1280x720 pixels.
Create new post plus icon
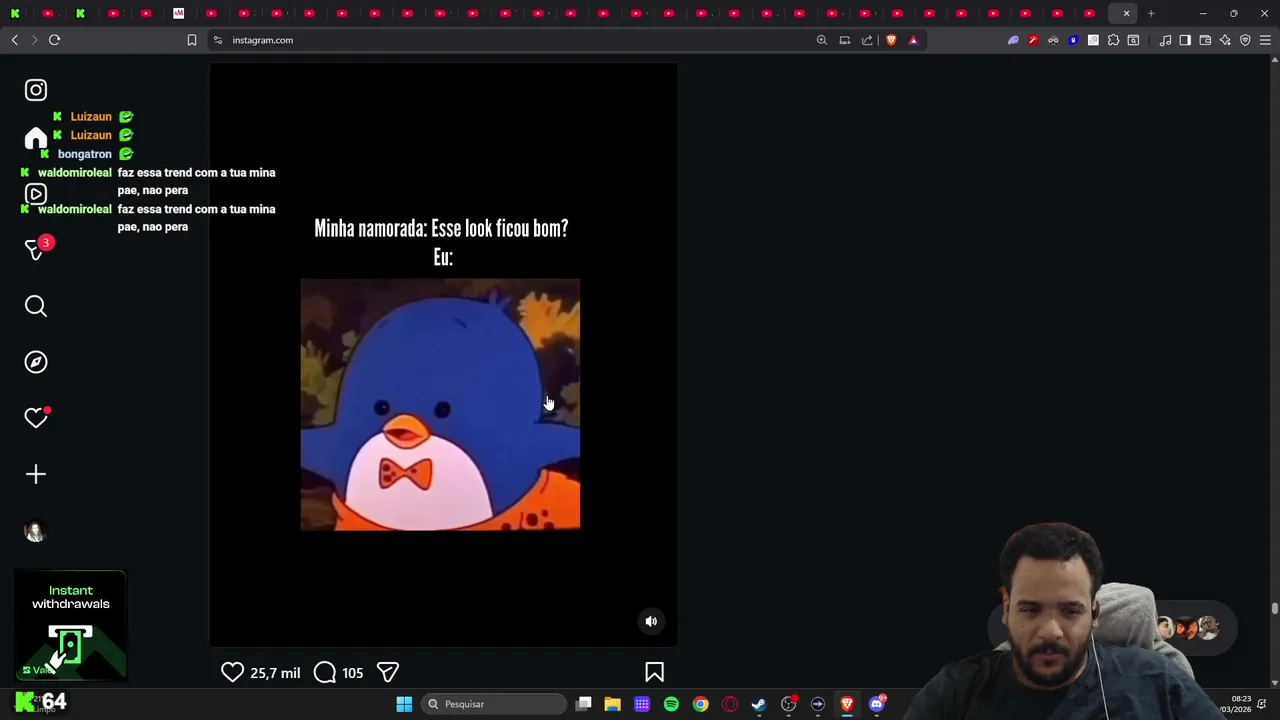[x=36, y=474]
